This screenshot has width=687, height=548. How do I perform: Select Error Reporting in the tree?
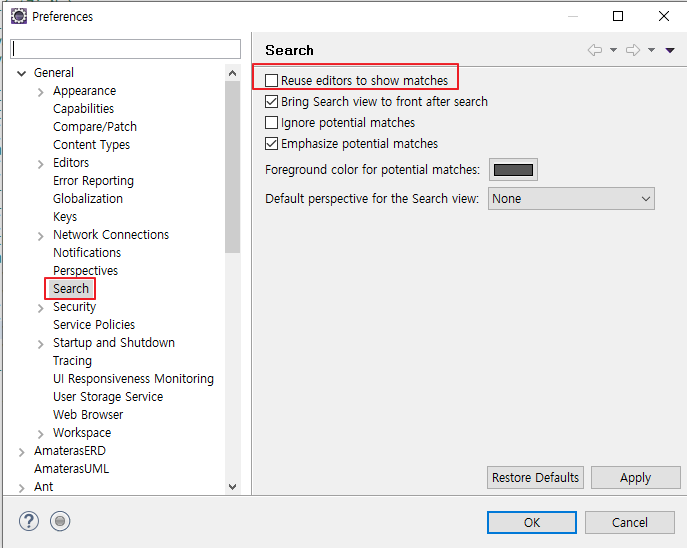(x=93, y=180)
